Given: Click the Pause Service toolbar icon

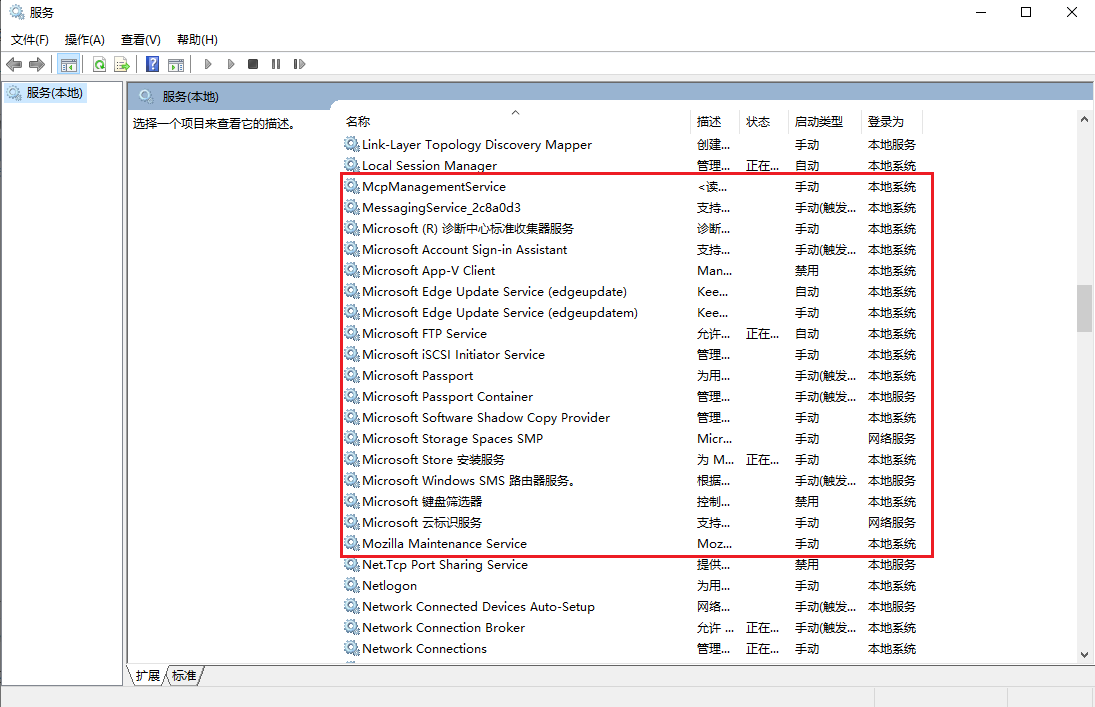Looking at the screenshot, I should pos(276,64).
